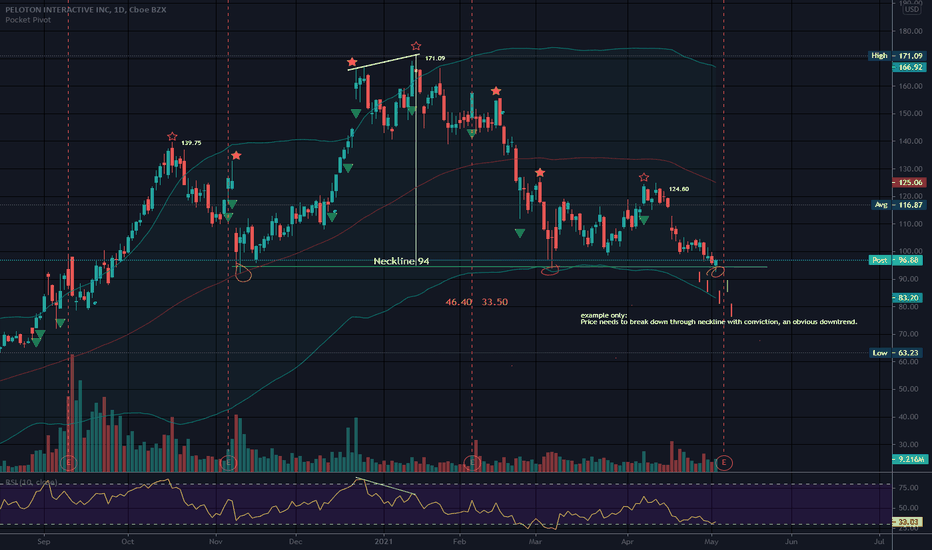Viewport: 932px width, 550px height.
Task: Select the white trendline connecting the two top stars
Action: pyautogui.click(x=383, y=62)
